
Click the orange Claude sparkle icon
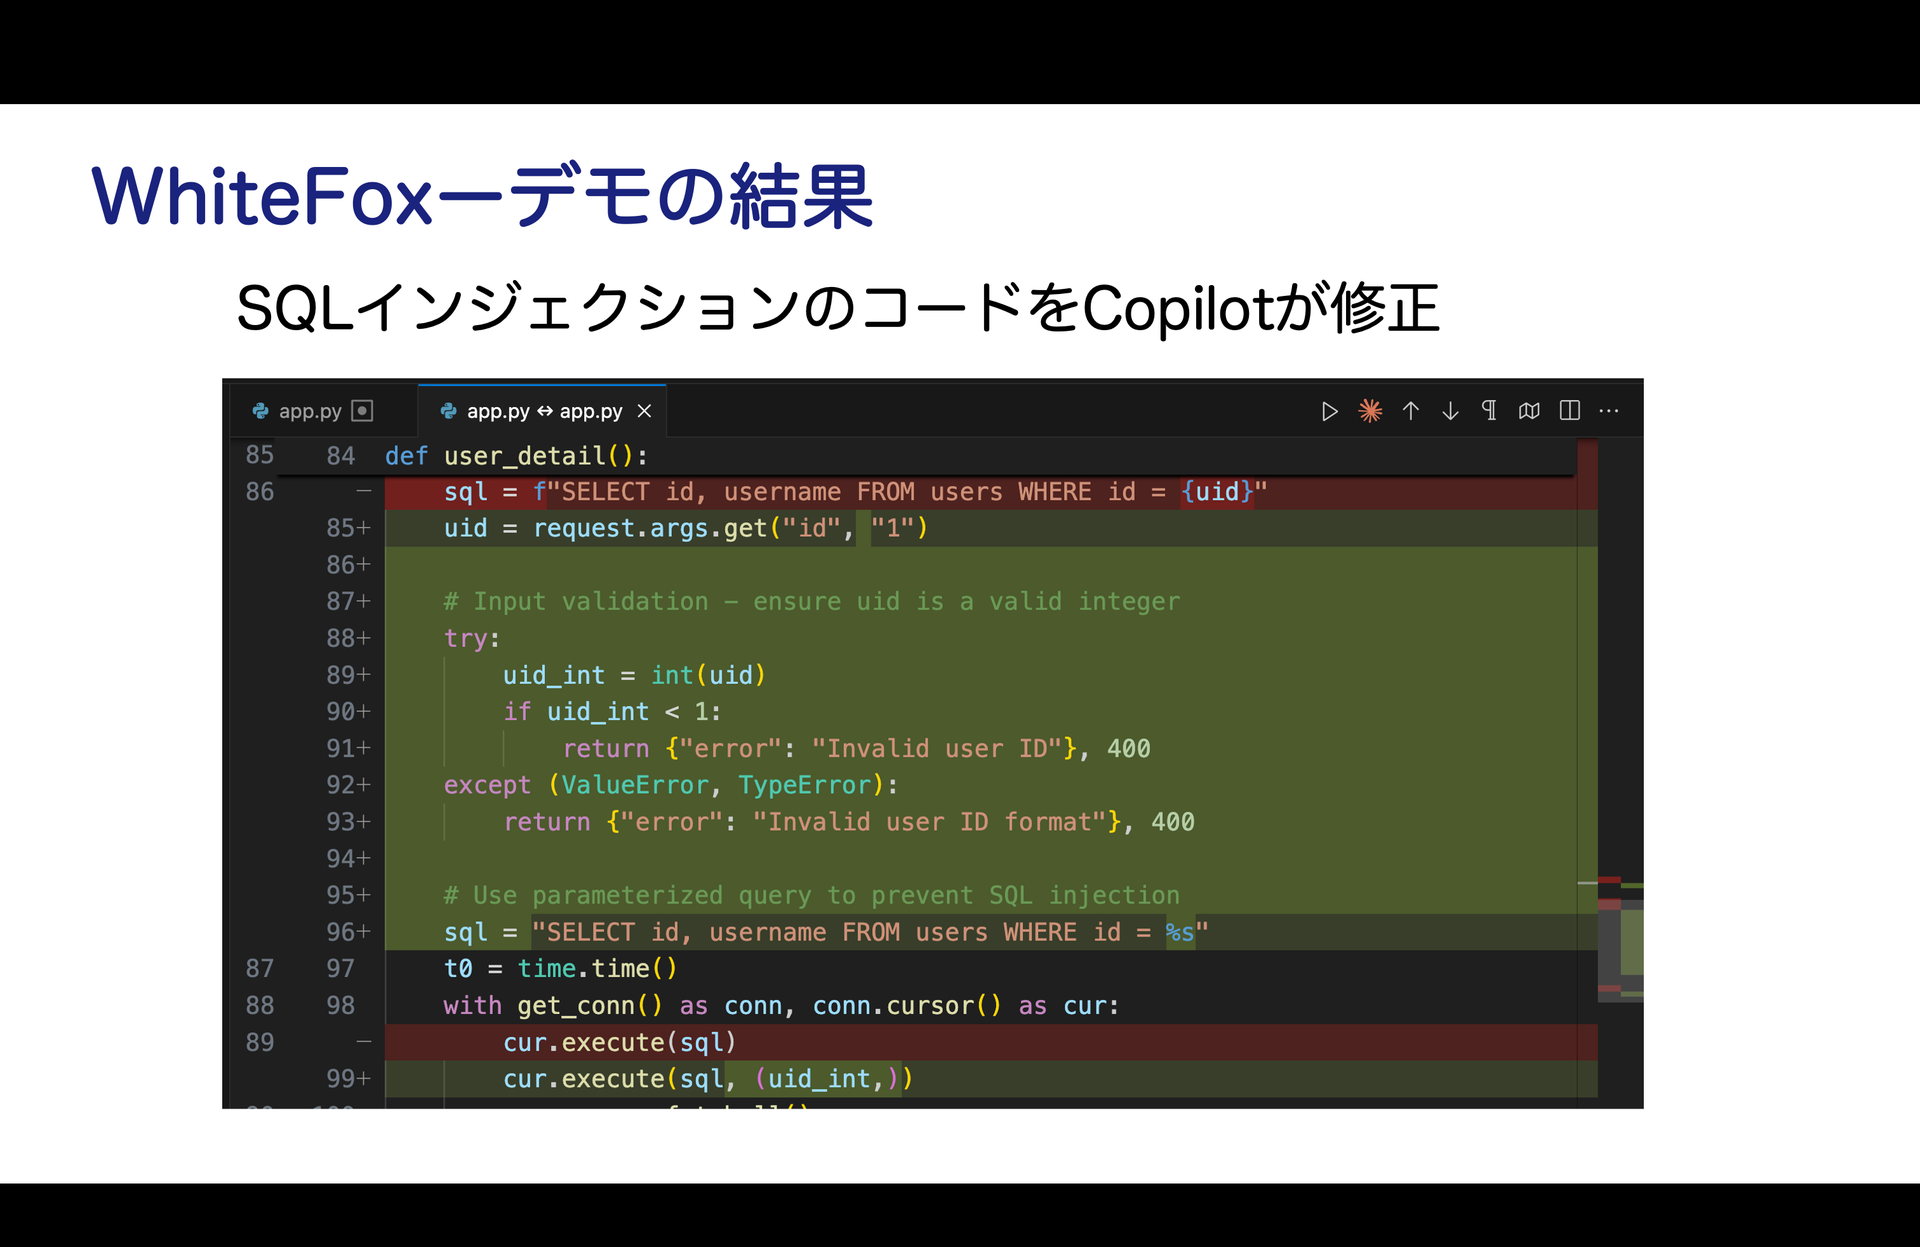(1370, 411)
